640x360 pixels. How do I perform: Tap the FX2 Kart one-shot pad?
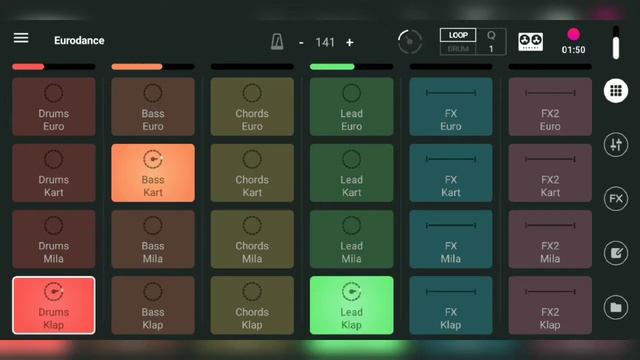[x=550, y=173]
